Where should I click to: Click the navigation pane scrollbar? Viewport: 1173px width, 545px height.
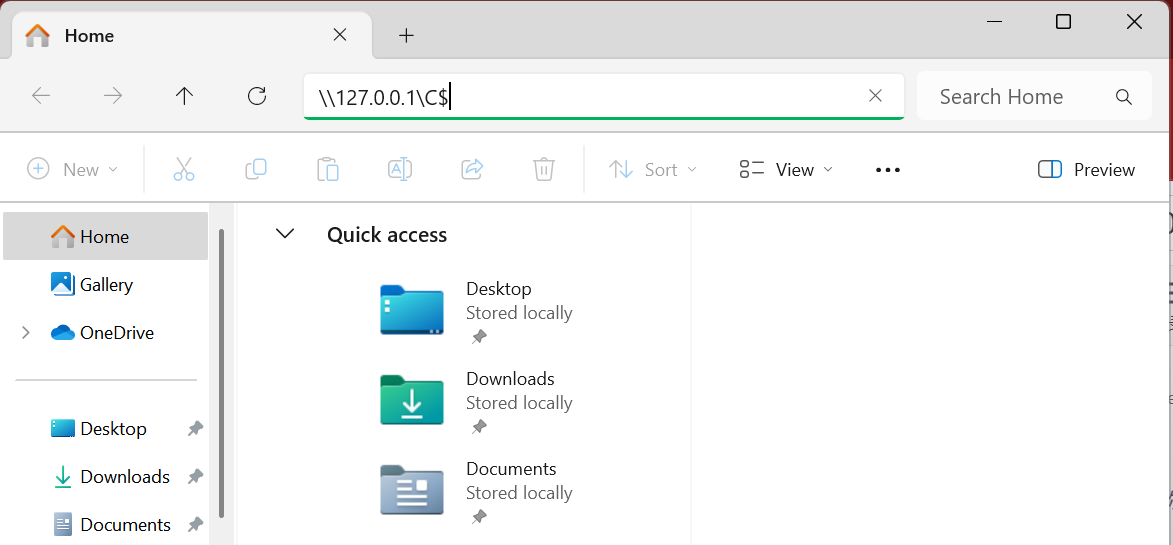[x=221, y=374]
